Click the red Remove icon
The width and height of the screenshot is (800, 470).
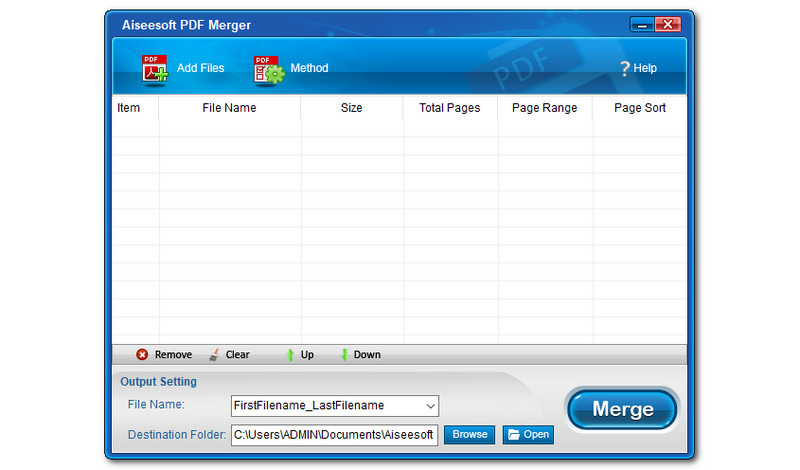(x=142, y=354)
